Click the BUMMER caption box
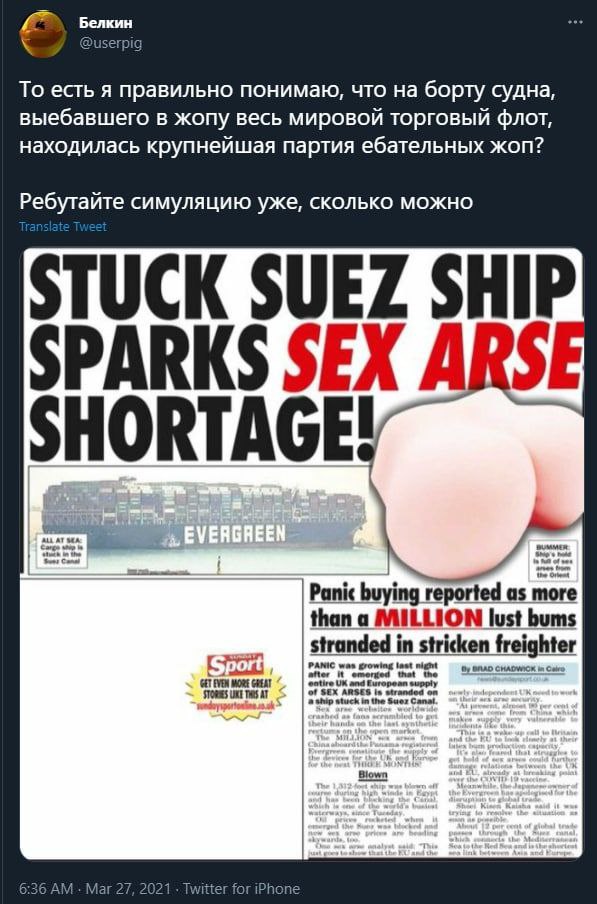597x904 pixels. pyautogui.click(x=553, y=560)
